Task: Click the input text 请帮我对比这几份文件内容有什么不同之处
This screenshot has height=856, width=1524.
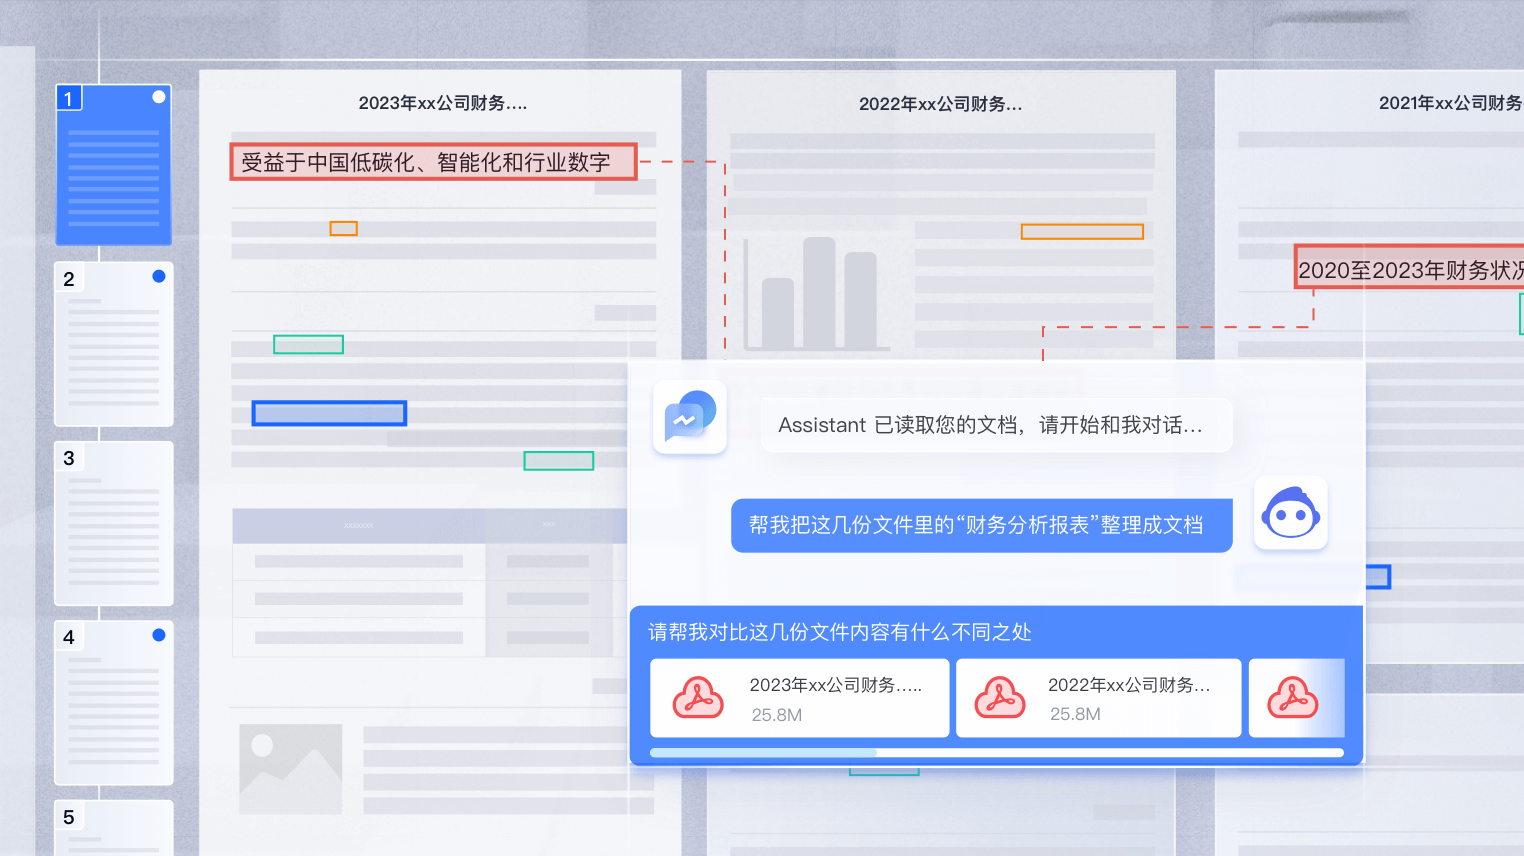Action: click(839, 632)
